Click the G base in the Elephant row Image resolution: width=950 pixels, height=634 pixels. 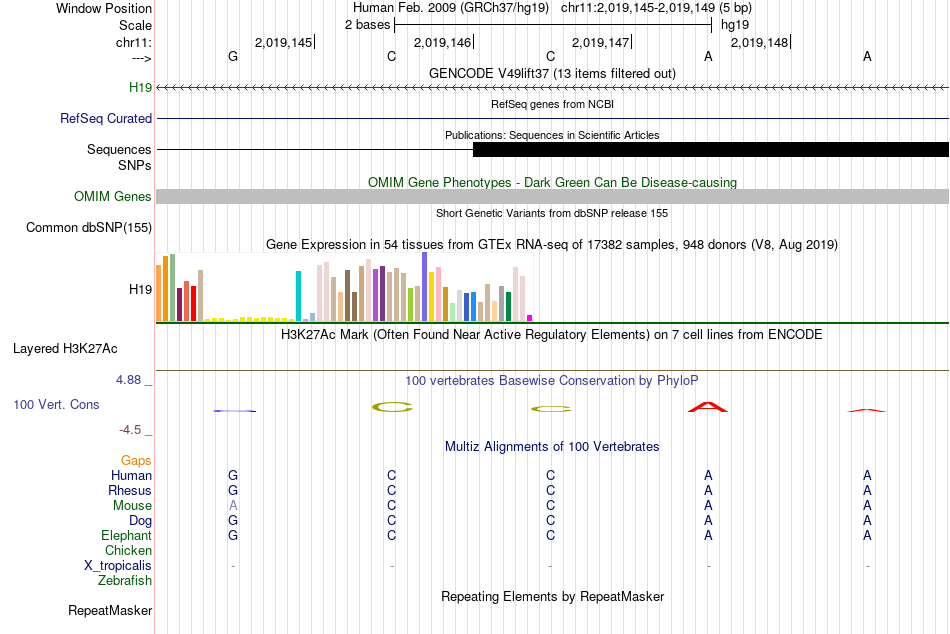pos(233,535)
